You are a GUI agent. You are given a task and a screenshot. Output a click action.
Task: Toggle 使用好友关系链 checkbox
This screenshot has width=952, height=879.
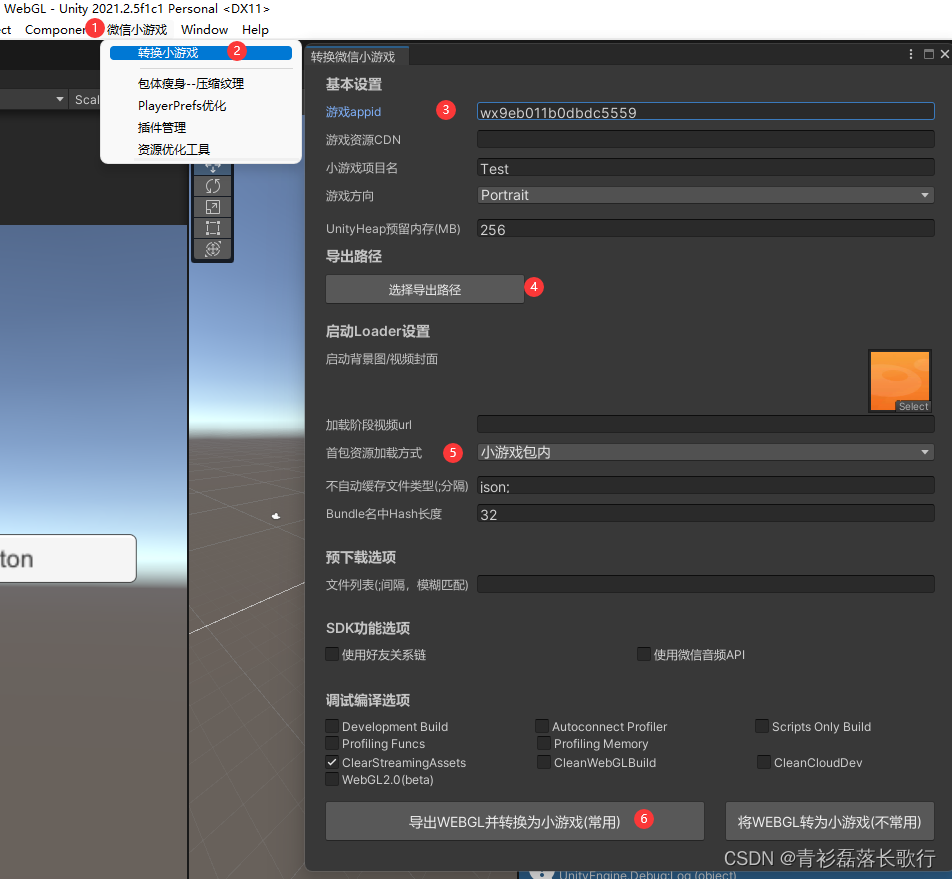point(332,654)
